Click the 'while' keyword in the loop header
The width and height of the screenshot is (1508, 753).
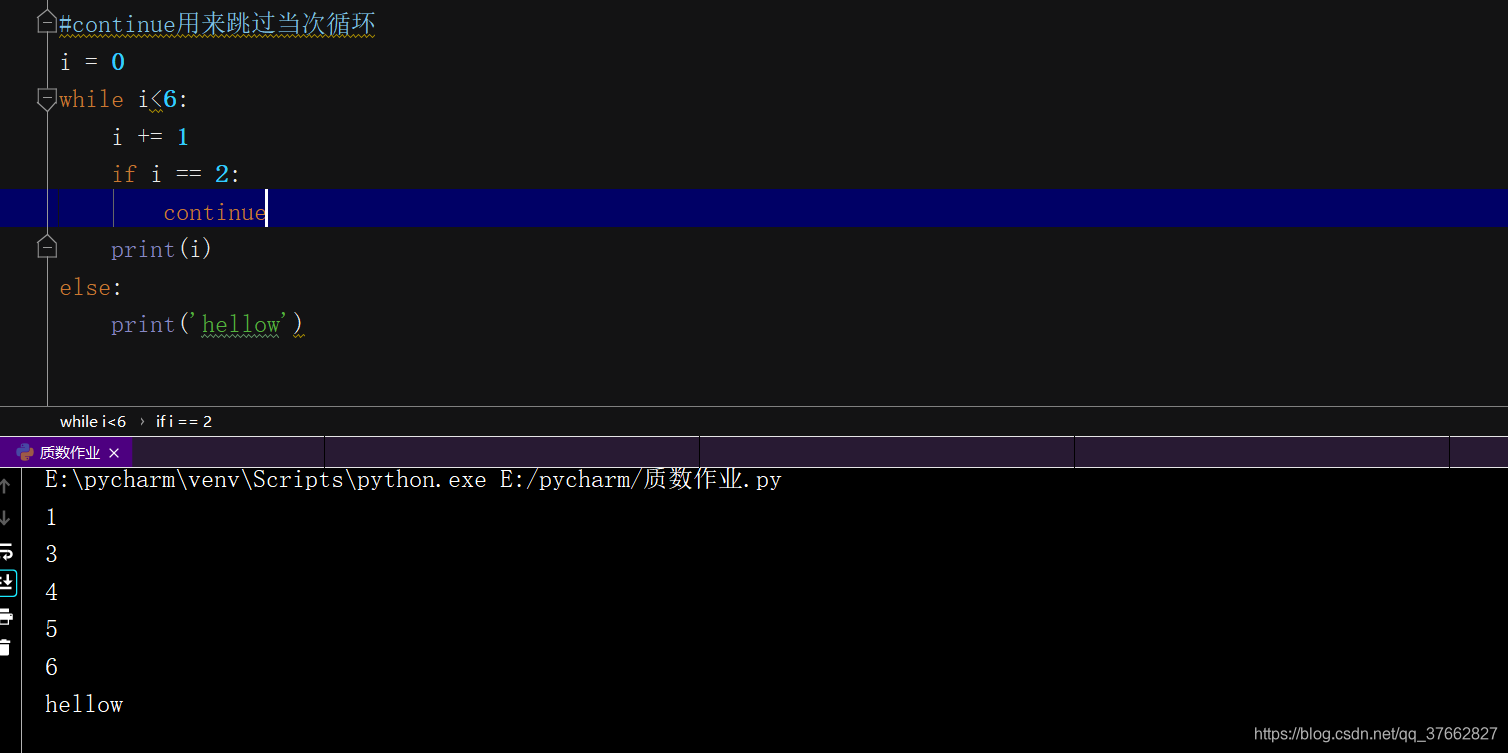tap(91, 99)
